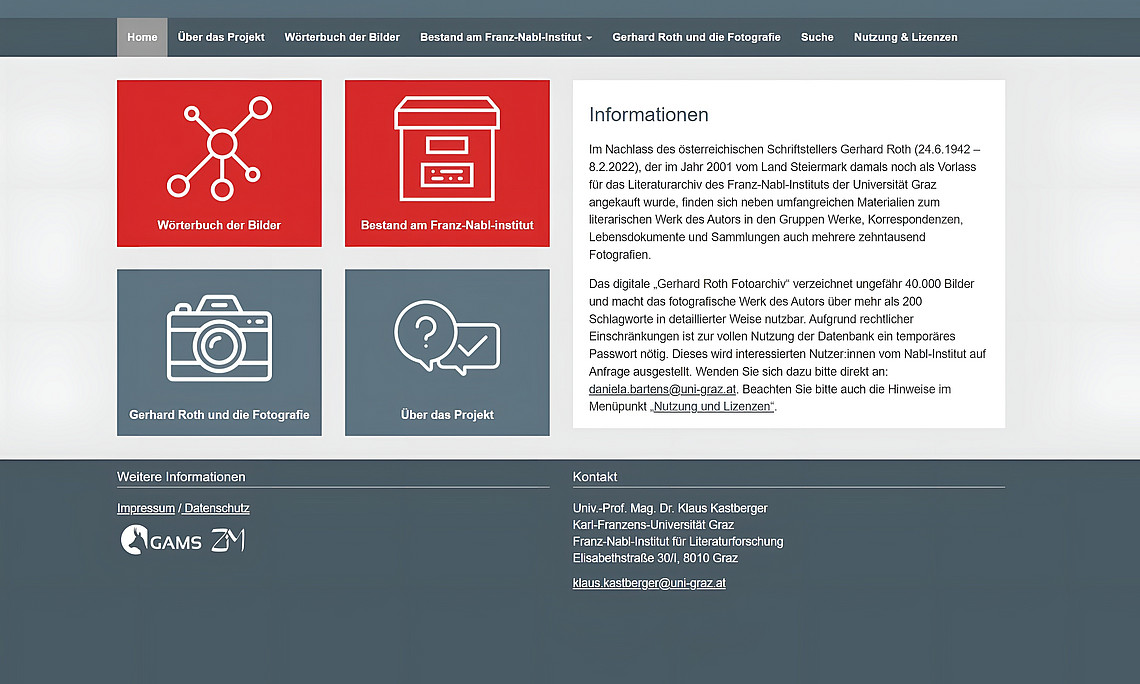Click the email link daniela.bartens@uni-graz.at
Viewport: 1140px width, 684px height.
pos(662,389)
